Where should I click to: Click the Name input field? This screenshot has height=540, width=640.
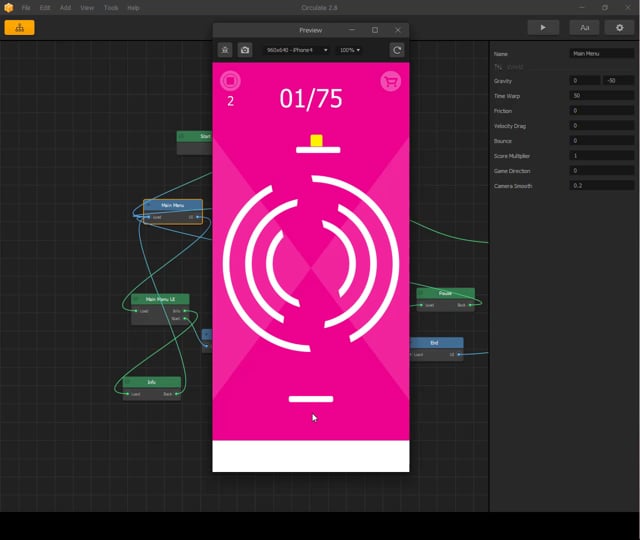pos(602,53)
